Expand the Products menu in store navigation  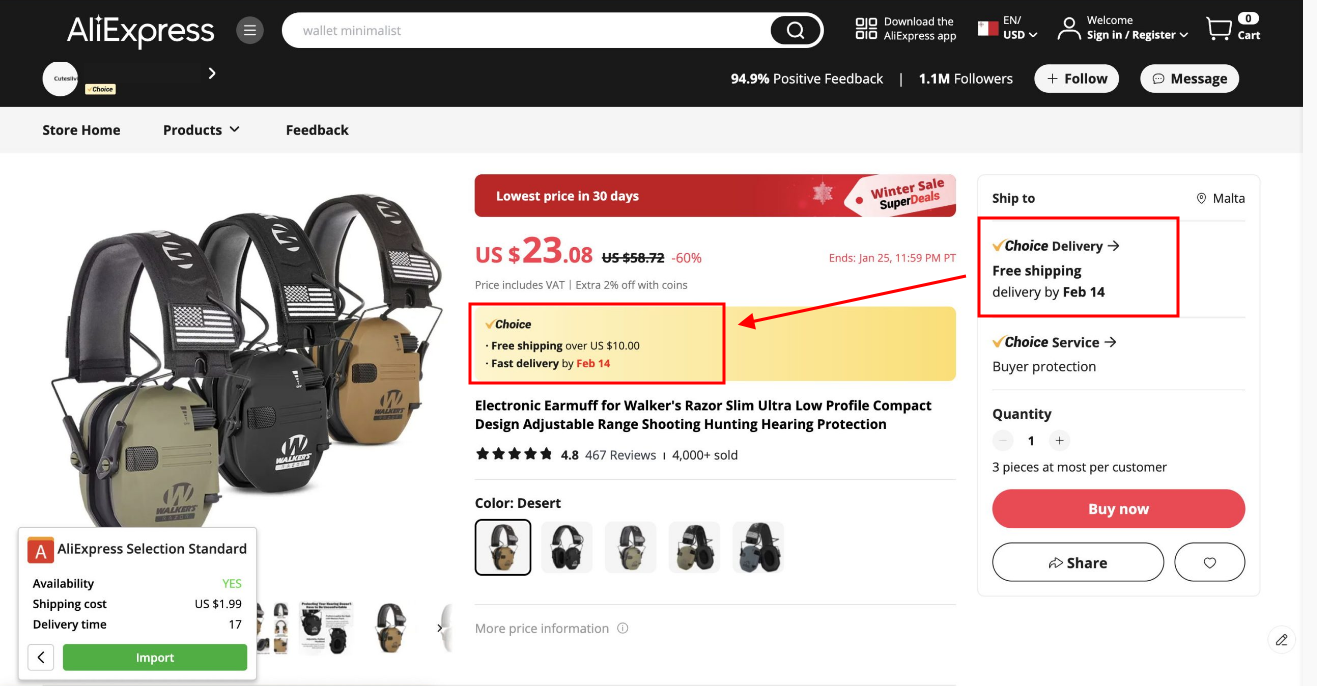(201, 130)
